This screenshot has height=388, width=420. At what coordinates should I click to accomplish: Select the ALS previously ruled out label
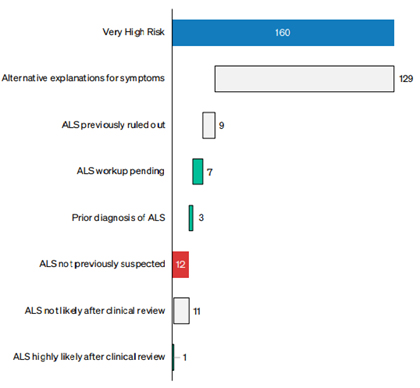[x=113, y=125]
